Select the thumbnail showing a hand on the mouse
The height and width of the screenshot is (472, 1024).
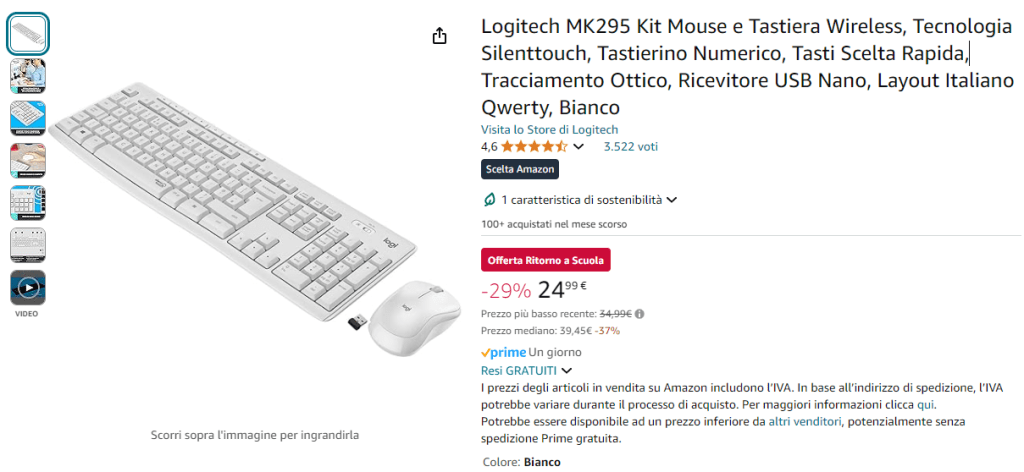(28, 160)
